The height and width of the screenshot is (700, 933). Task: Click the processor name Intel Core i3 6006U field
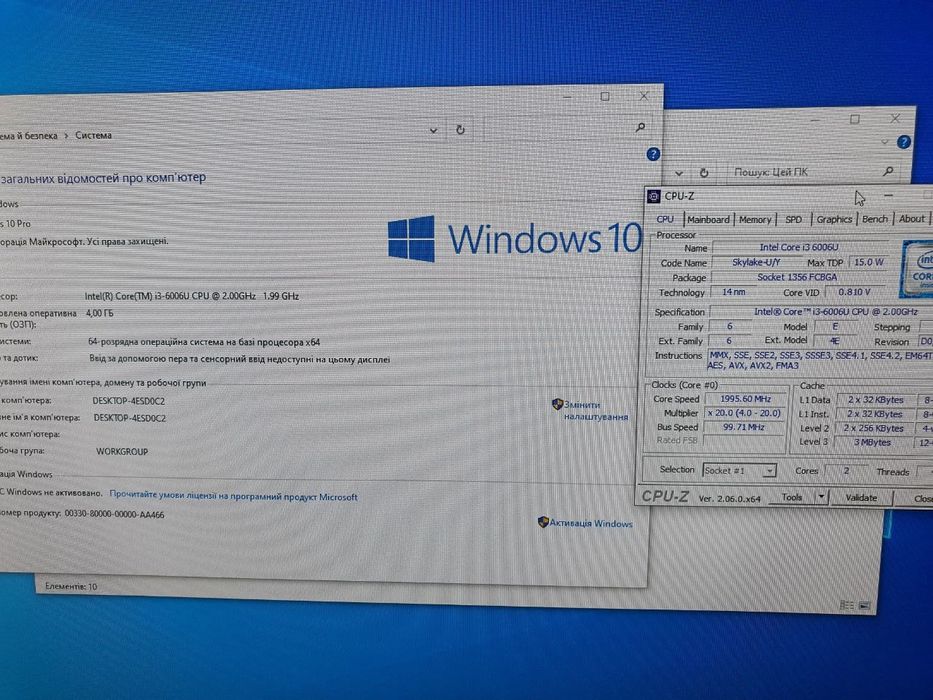(x=801, y=246)
